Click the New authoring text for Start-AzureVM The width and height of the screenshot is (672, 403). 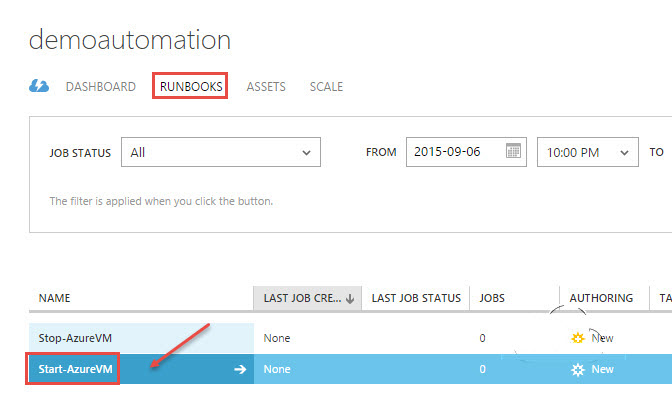point(602,369)
